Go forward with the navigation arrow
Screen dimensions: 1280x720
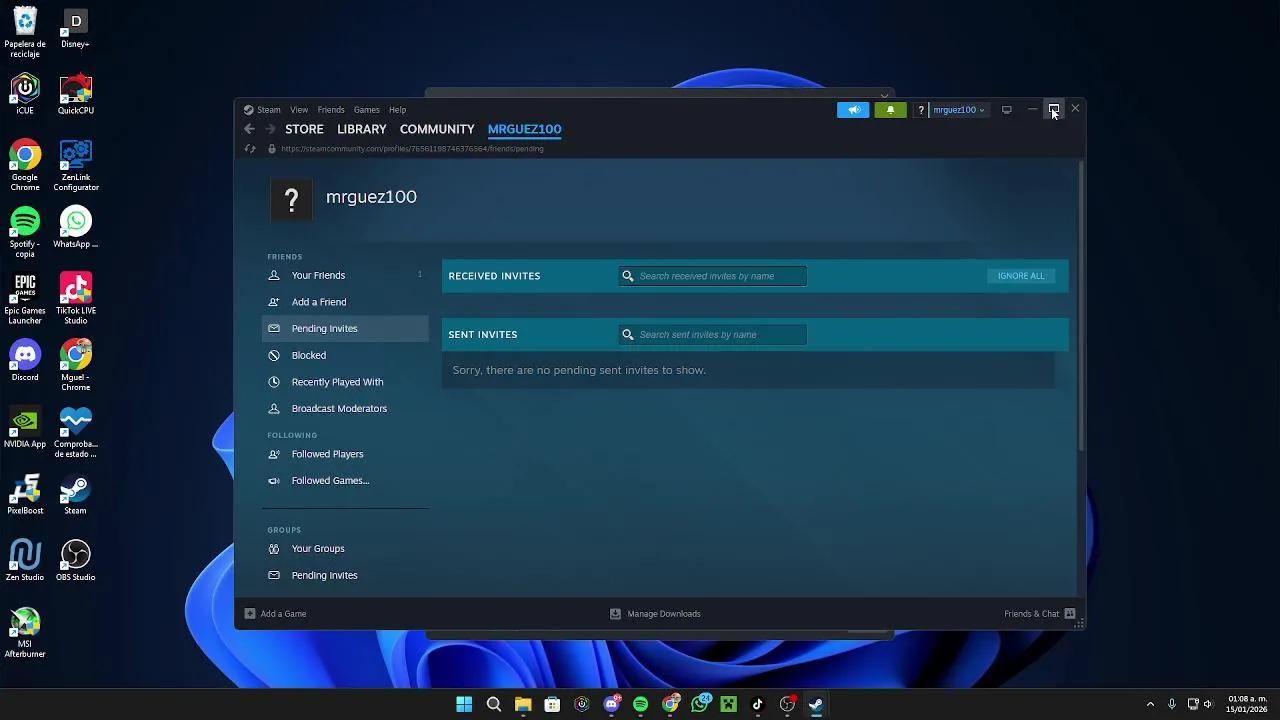[x=270, y=129]
